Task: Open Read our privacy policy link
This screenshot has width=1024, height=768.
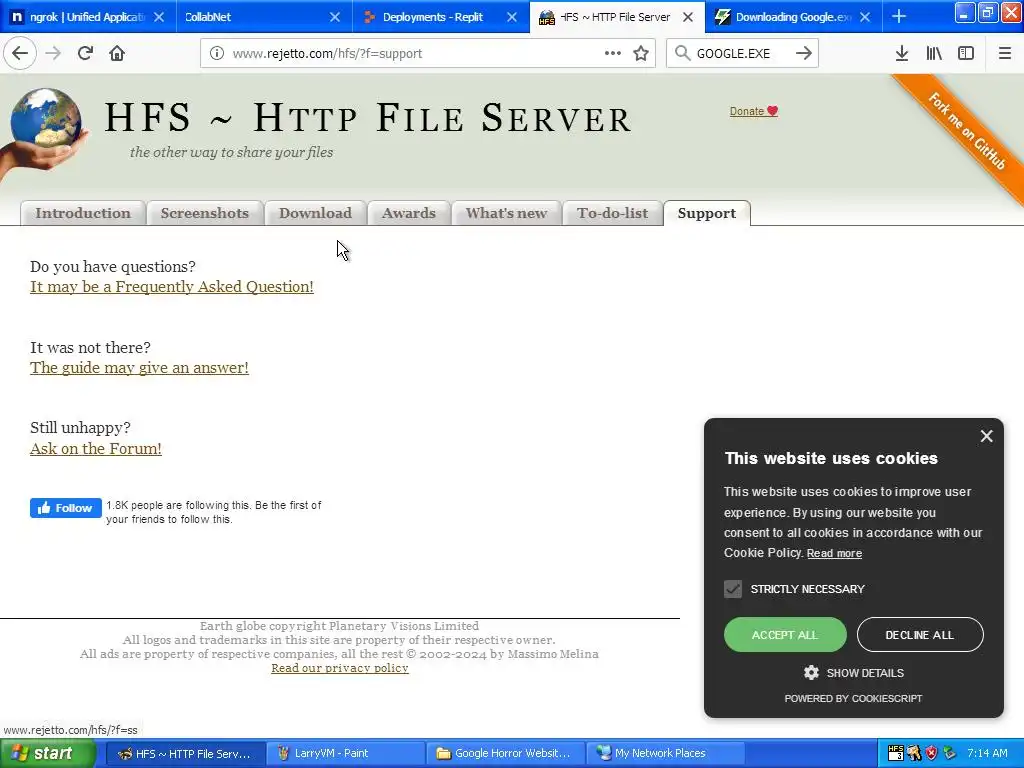Action: tap(340, 668)
